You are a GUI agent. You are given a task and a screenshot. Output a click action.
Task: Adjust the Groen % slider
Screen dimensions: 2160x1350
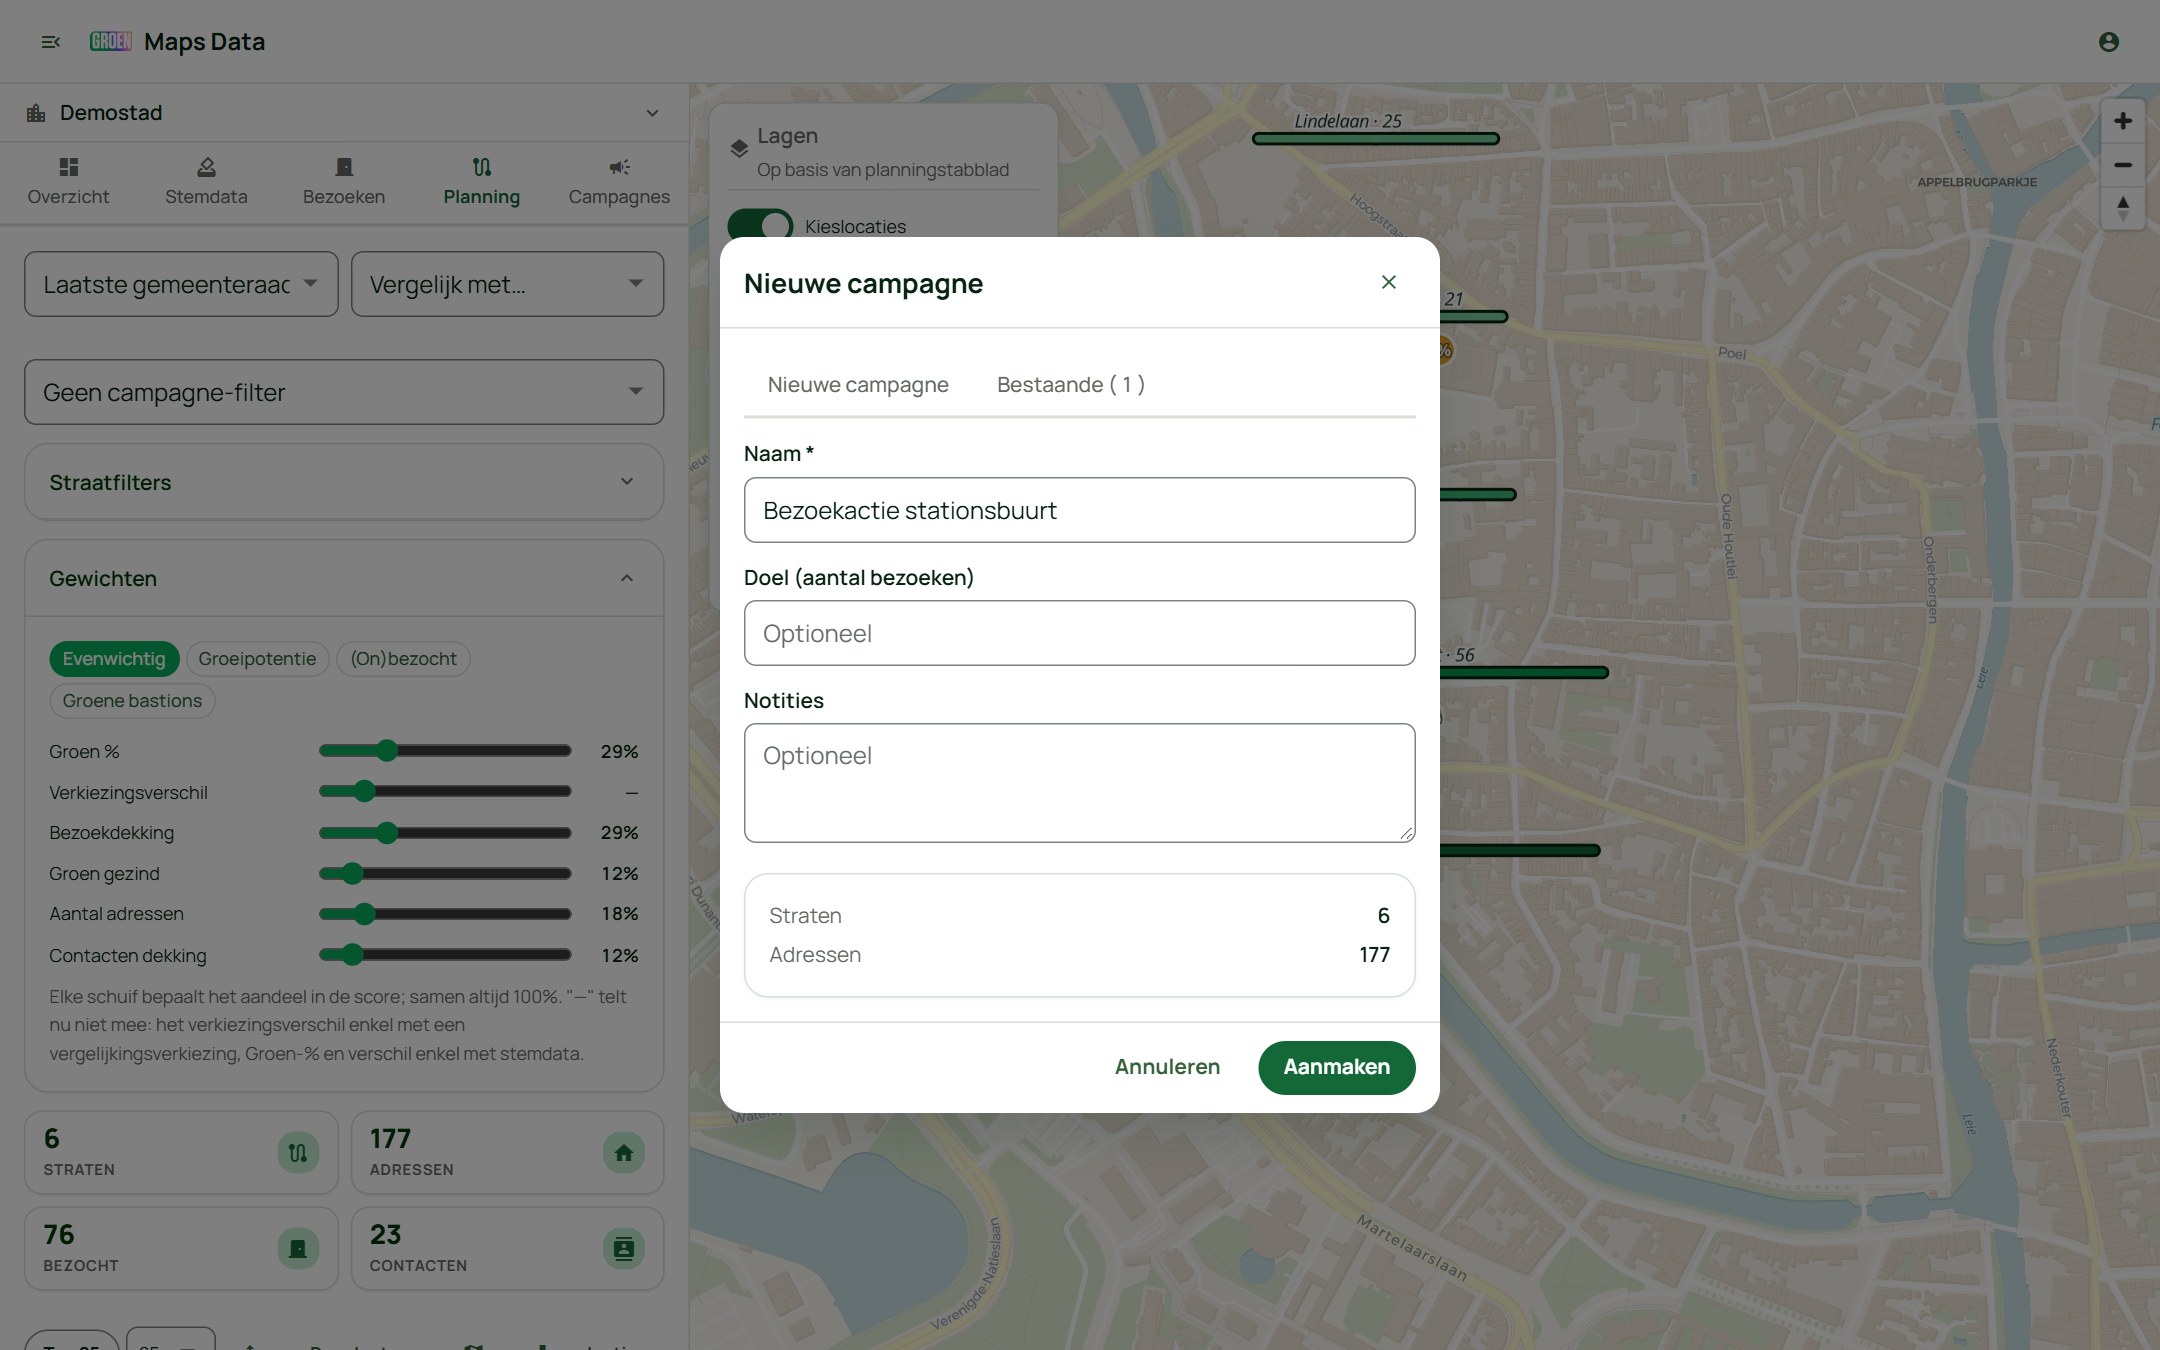[x=445, y=751]
